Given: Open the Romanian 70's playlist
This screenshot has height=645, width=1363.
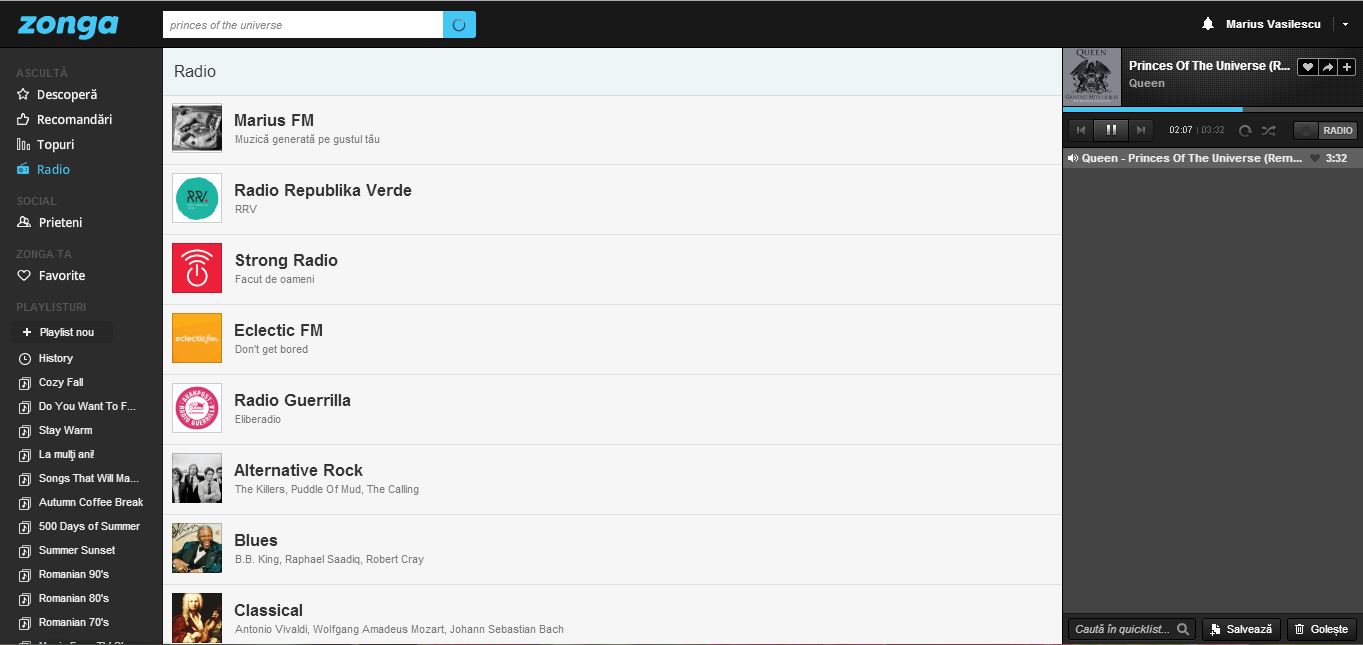Looking at the screenshot, I should 64,622.
